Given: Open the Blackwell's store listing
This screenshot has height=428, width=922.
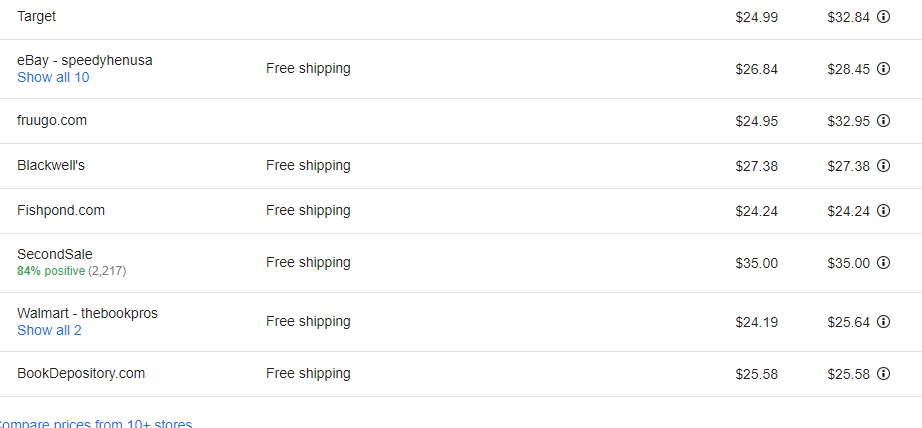Looking at the screenshot, I should click(51, 166).
